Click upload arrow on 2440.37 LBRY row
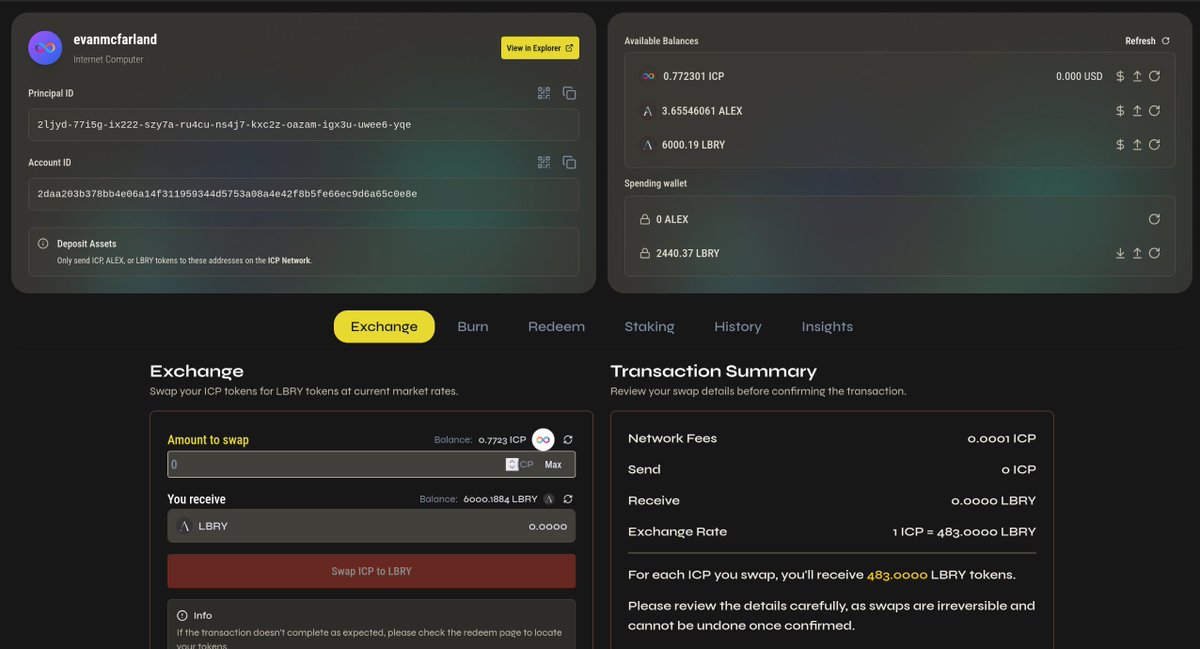Viewport: 1200px width, 649px height. coord(1137,253)
